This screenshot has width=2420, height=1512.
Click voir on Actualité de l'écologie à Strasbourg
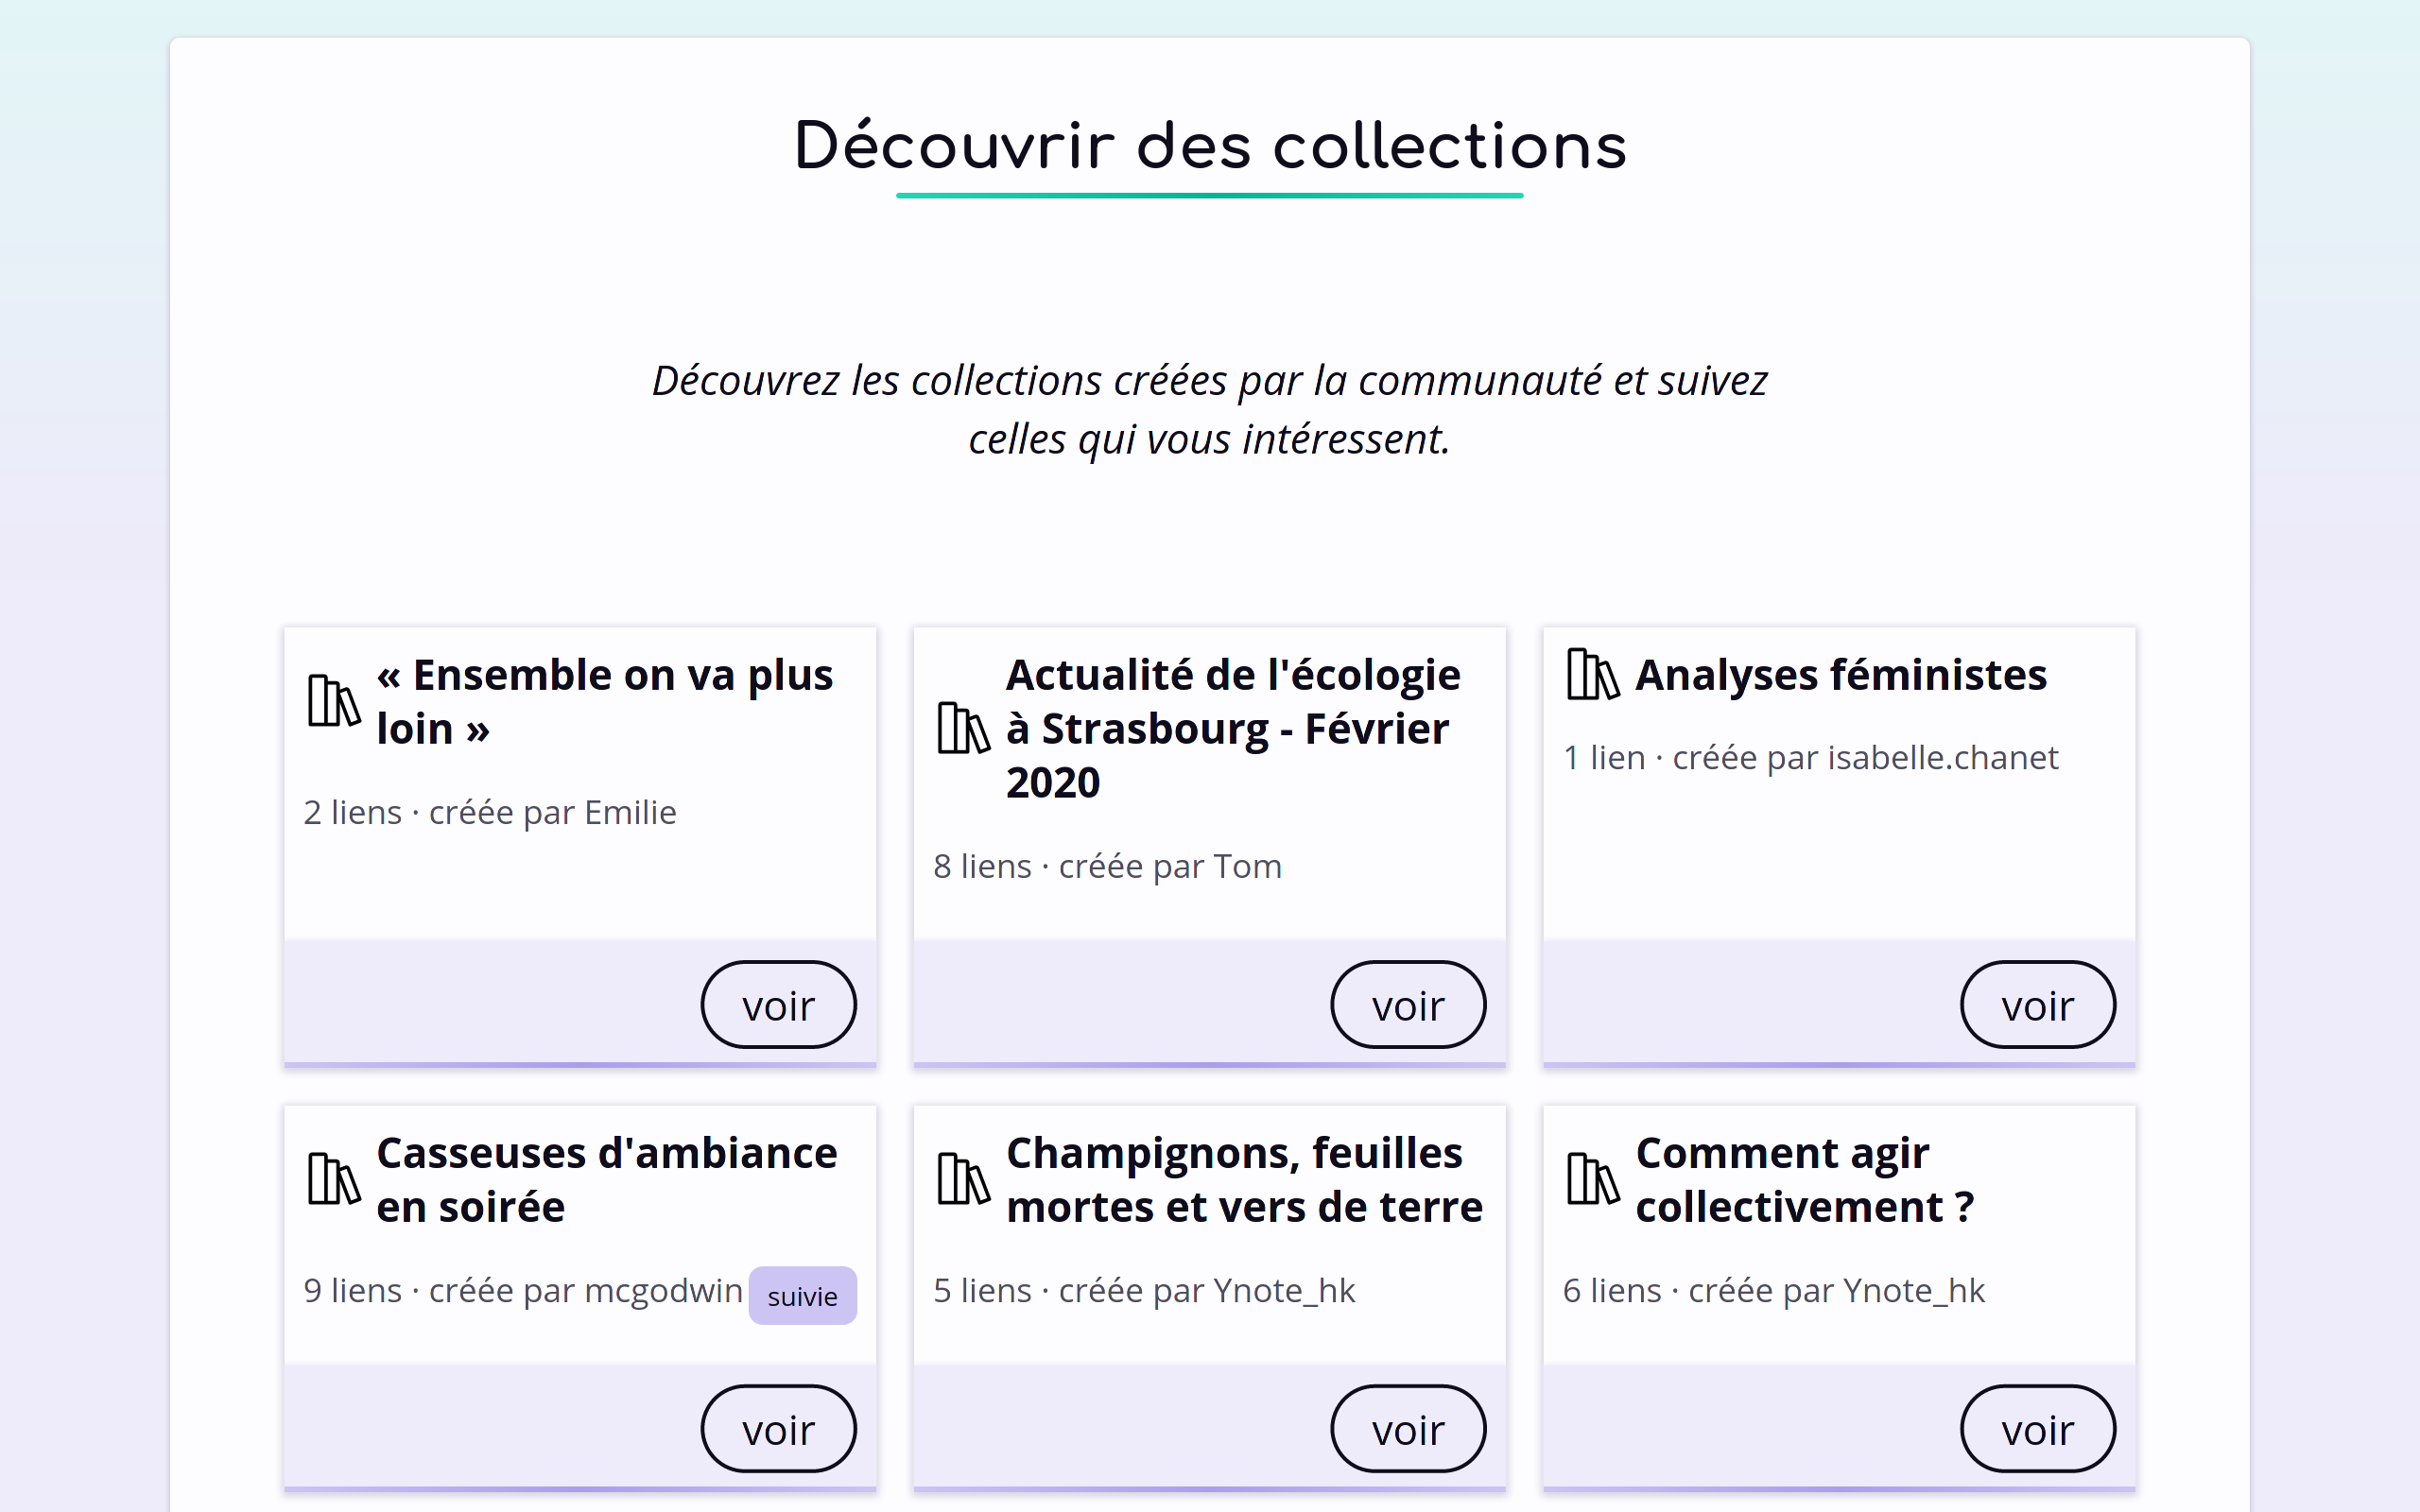[1408, 1004]
